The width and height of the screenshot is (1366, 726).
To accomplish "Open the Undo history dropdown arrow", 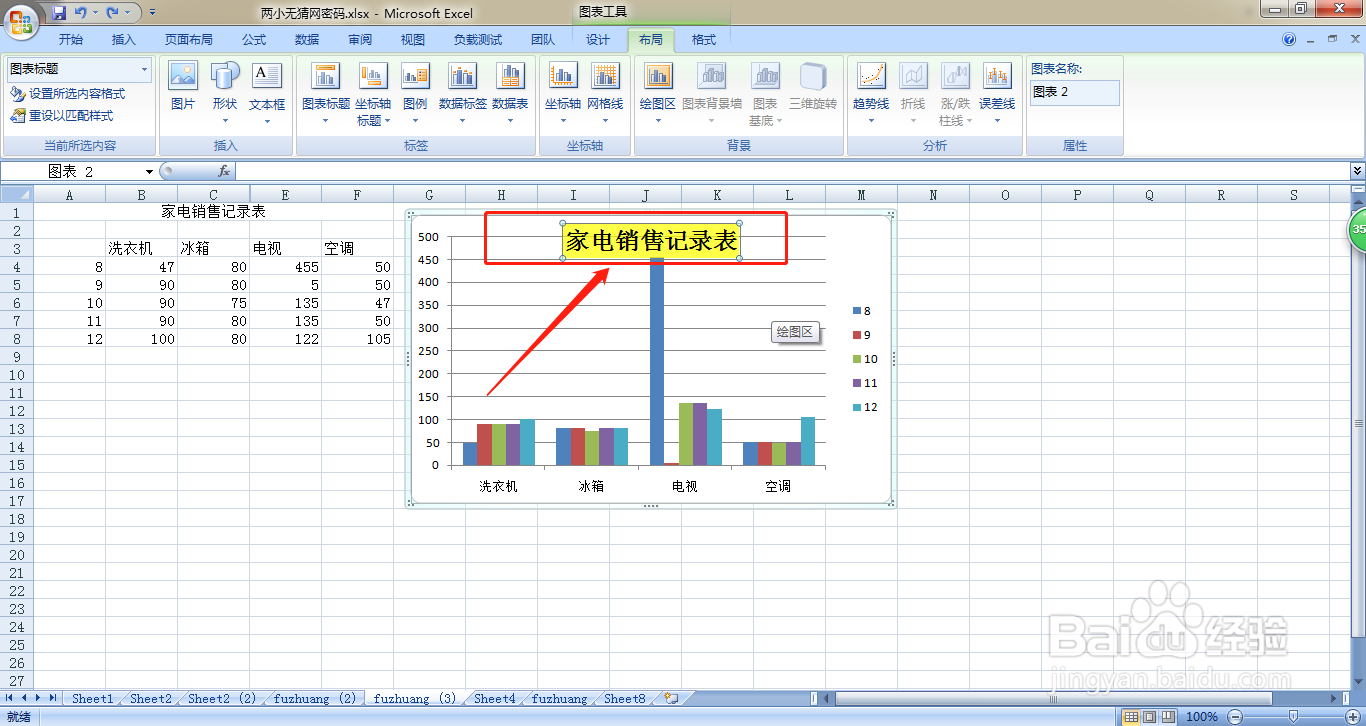I will [95, 13].
